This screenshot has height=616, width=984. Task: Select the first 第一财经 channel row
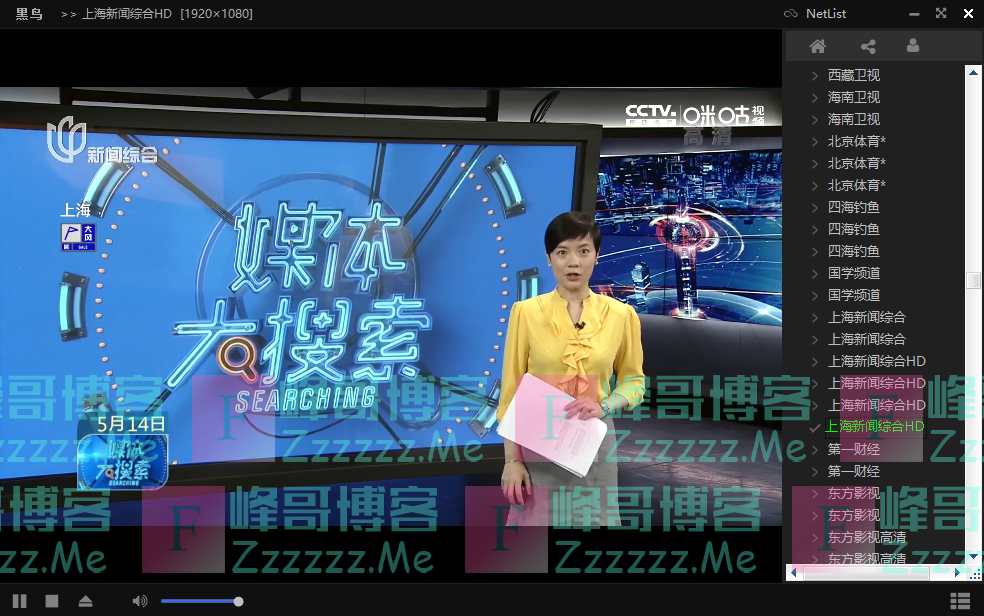(853, 449)
